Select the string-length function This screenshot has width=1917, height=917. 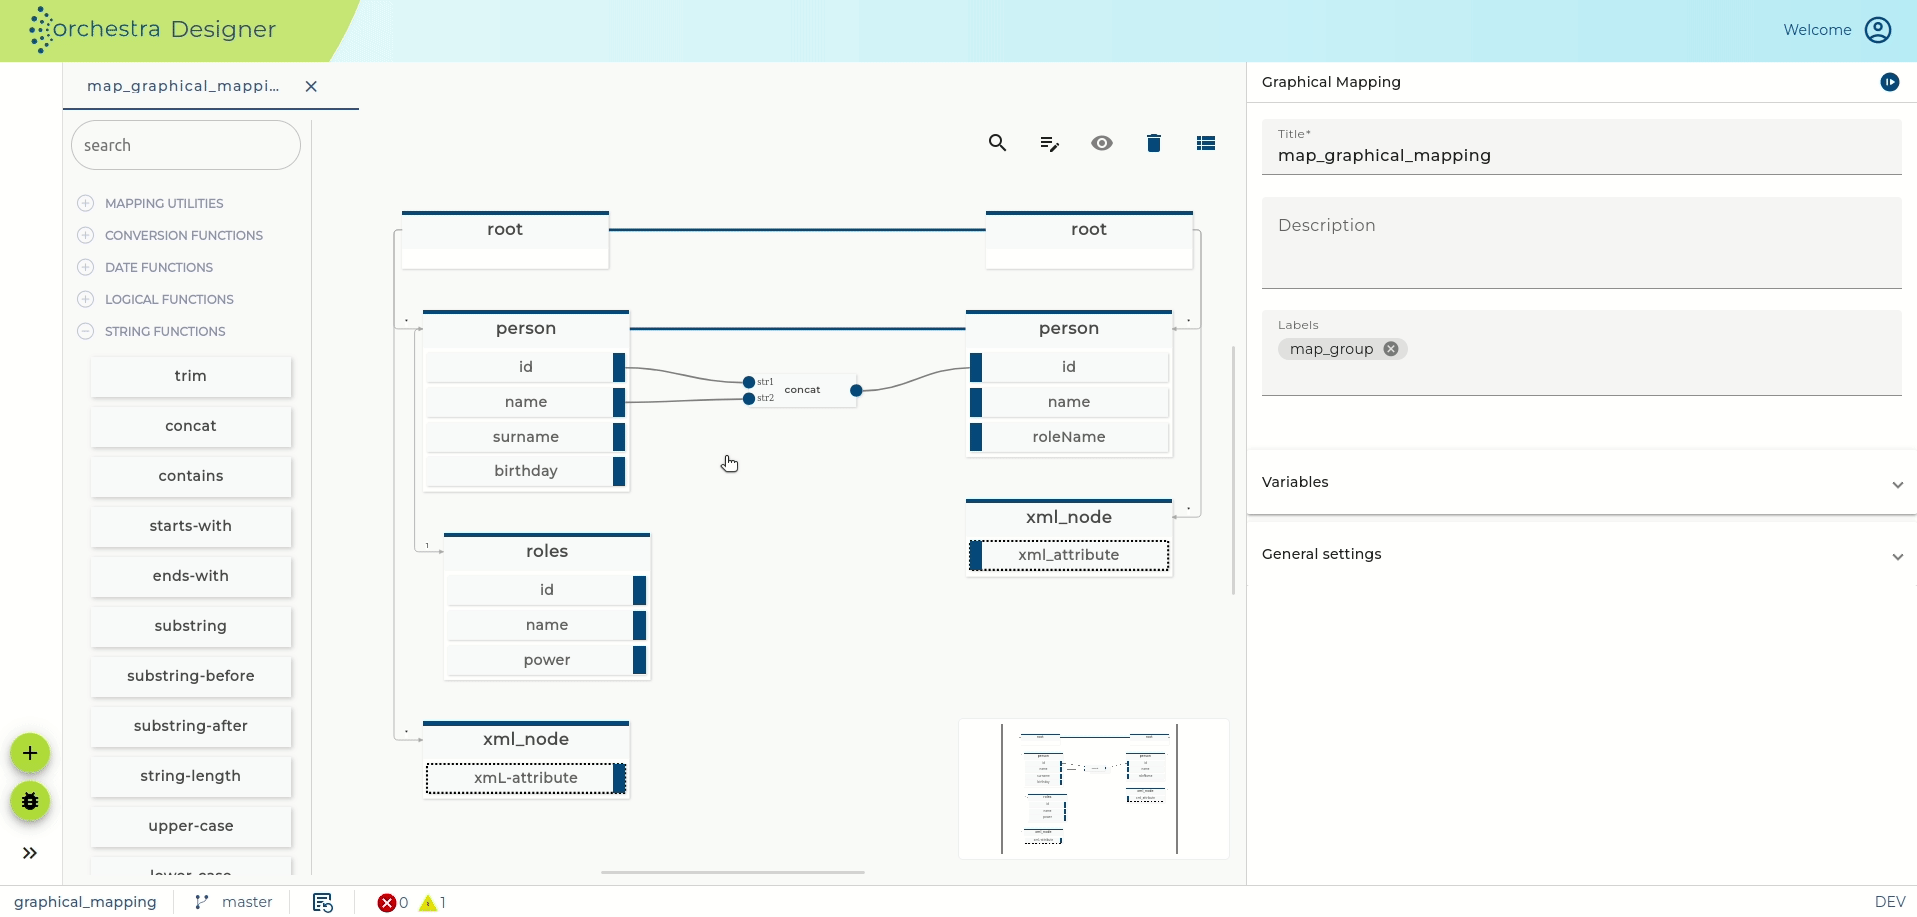tap(191, 776)
